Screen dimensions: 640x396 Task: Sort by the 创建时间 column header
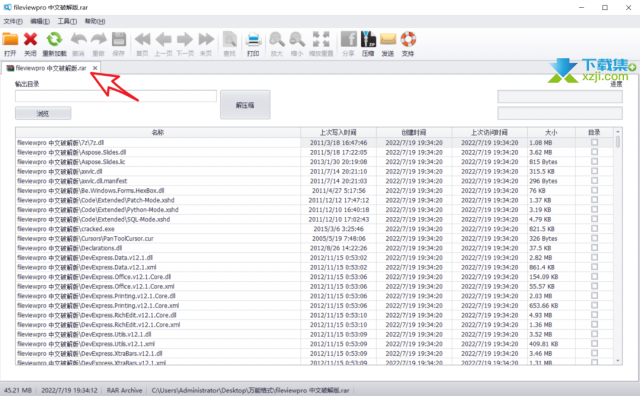coord(414,132)
